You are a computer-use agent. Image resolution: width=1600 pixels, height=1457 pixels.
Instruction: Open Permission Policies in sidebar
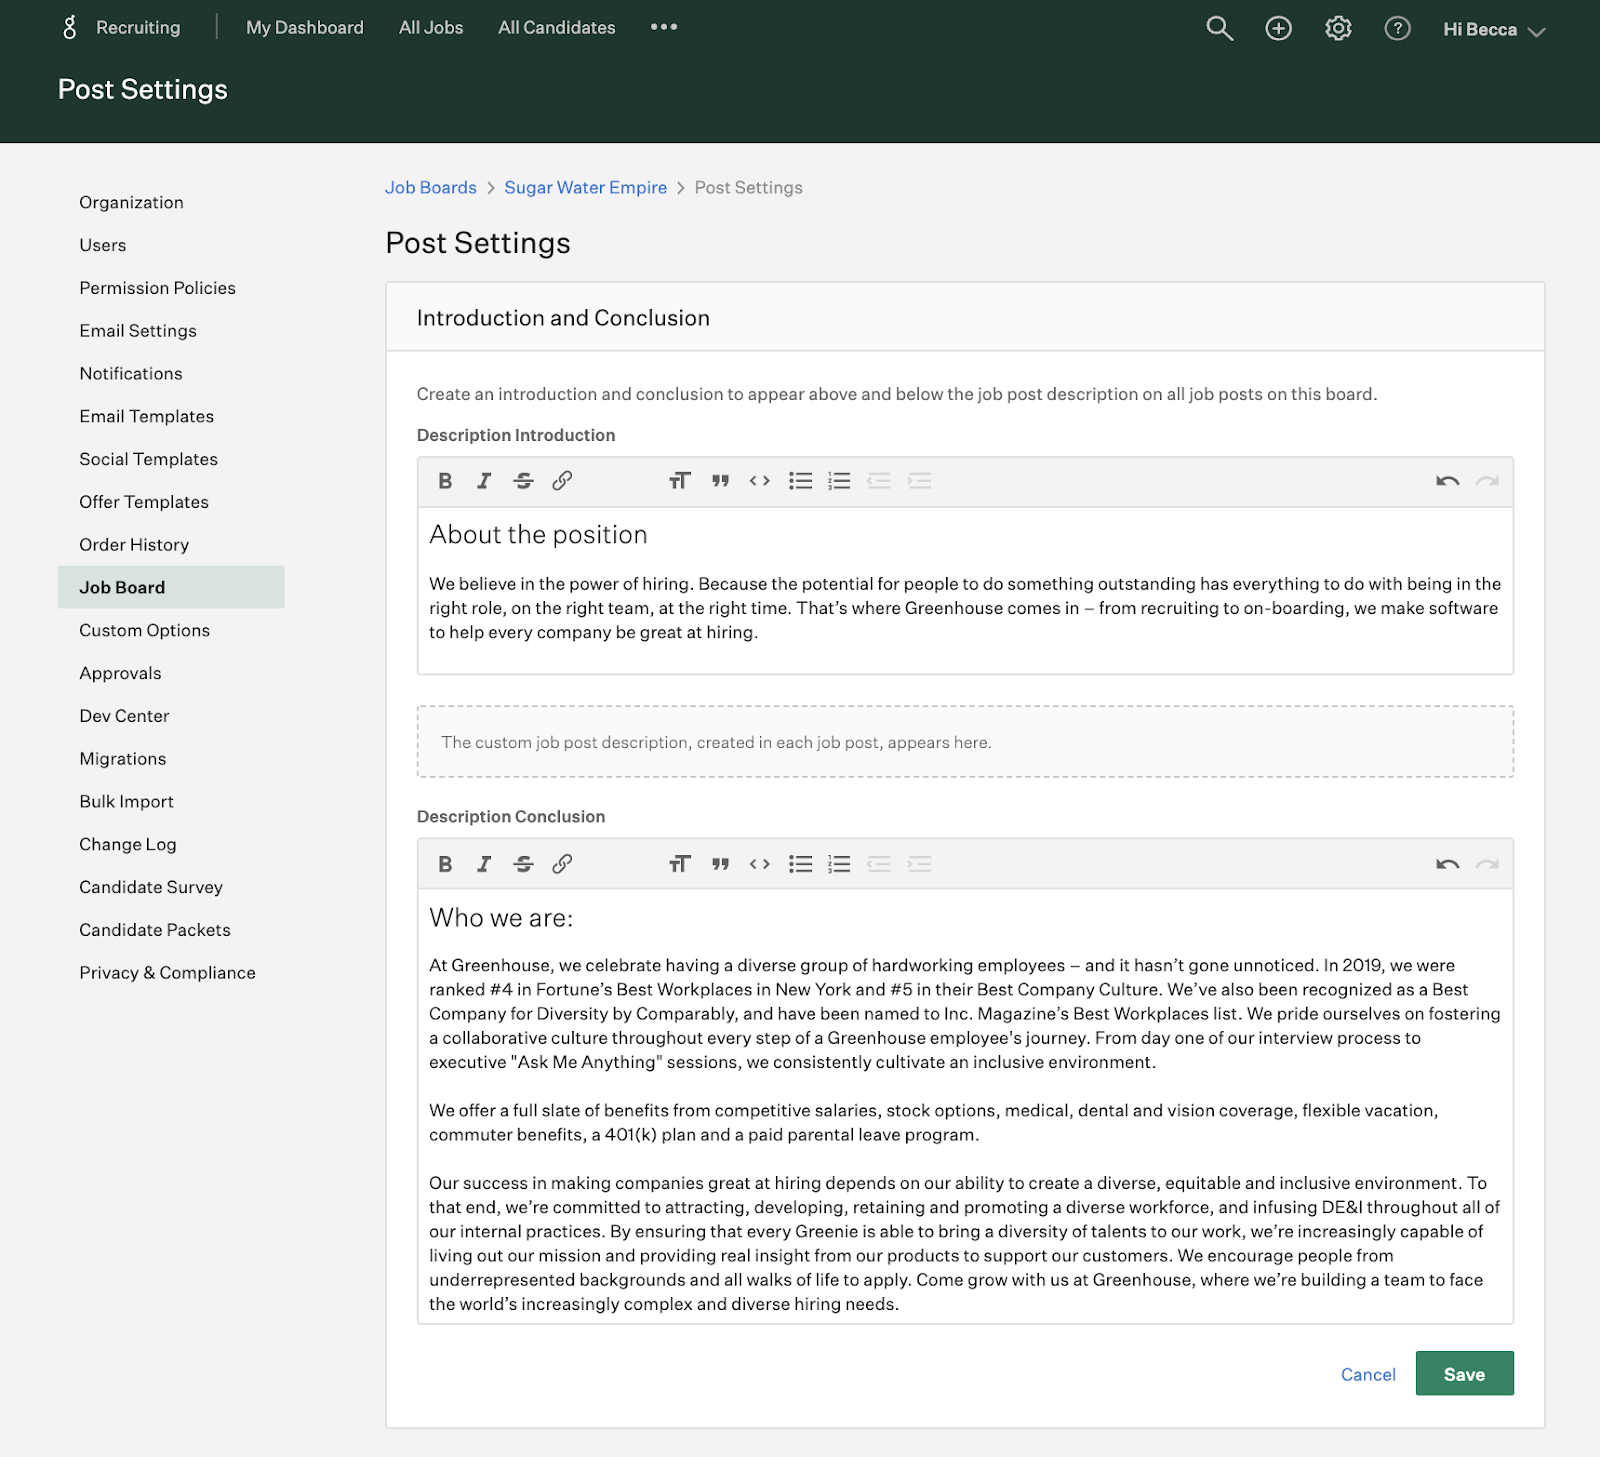tap(158, 288)
